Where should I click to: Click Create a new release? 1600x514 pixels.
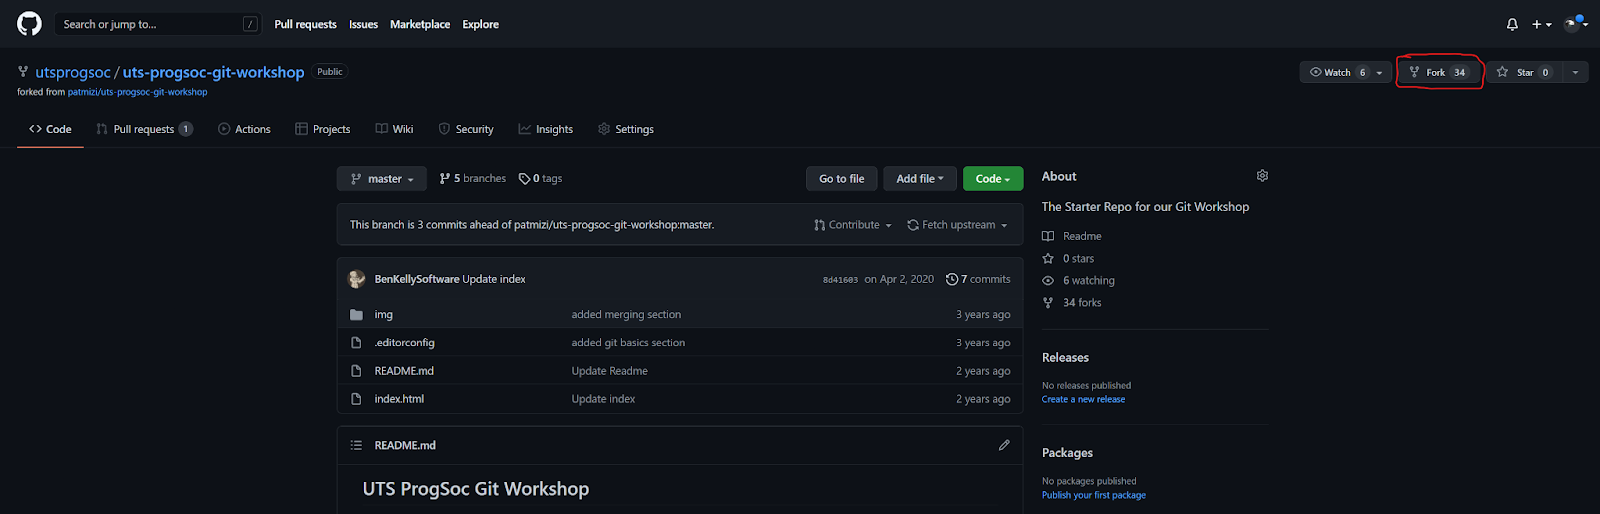pos(1083,399)
